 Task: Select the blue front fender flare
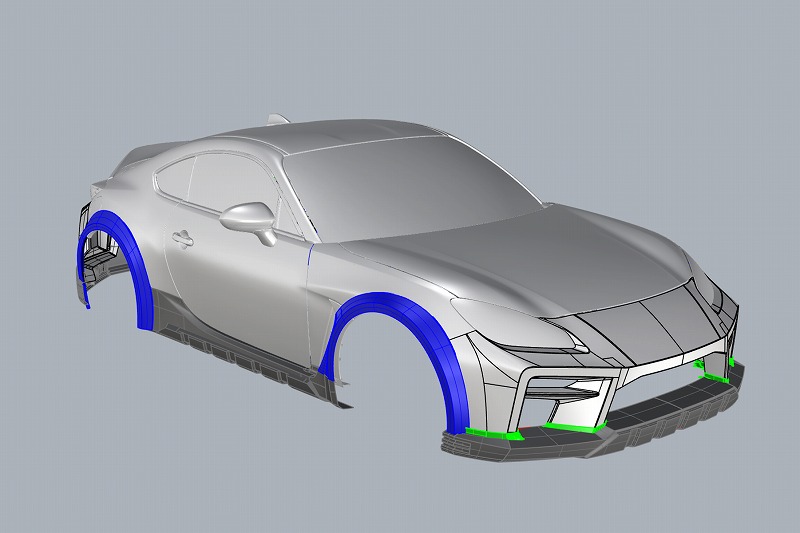pos(440,340)
